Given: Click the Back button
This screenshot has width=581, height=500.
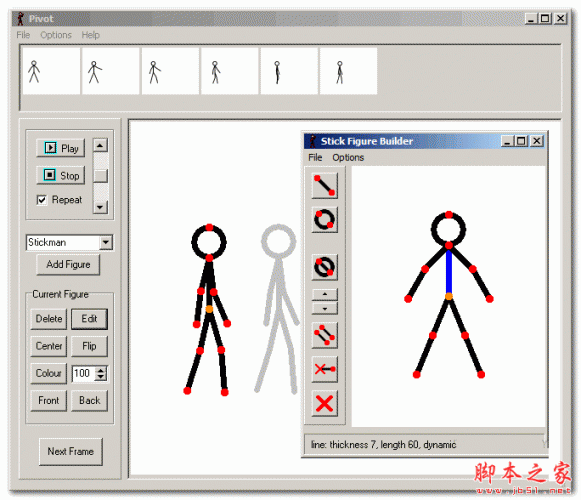Looking at the screenshot, I should pos(89,401).
